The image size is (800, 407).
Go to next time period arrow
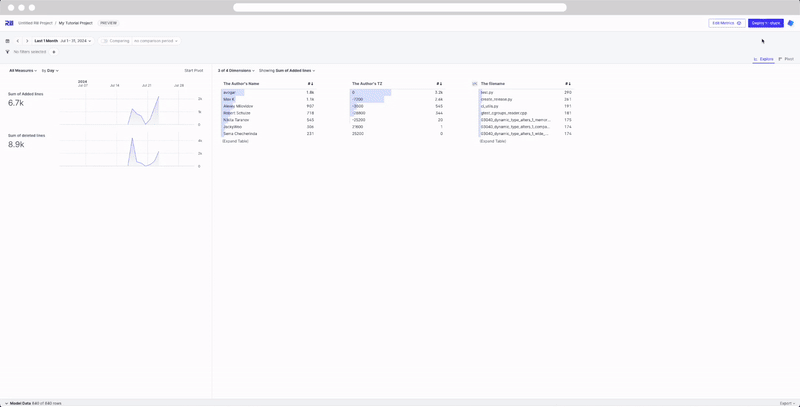[x=27, y=41]
